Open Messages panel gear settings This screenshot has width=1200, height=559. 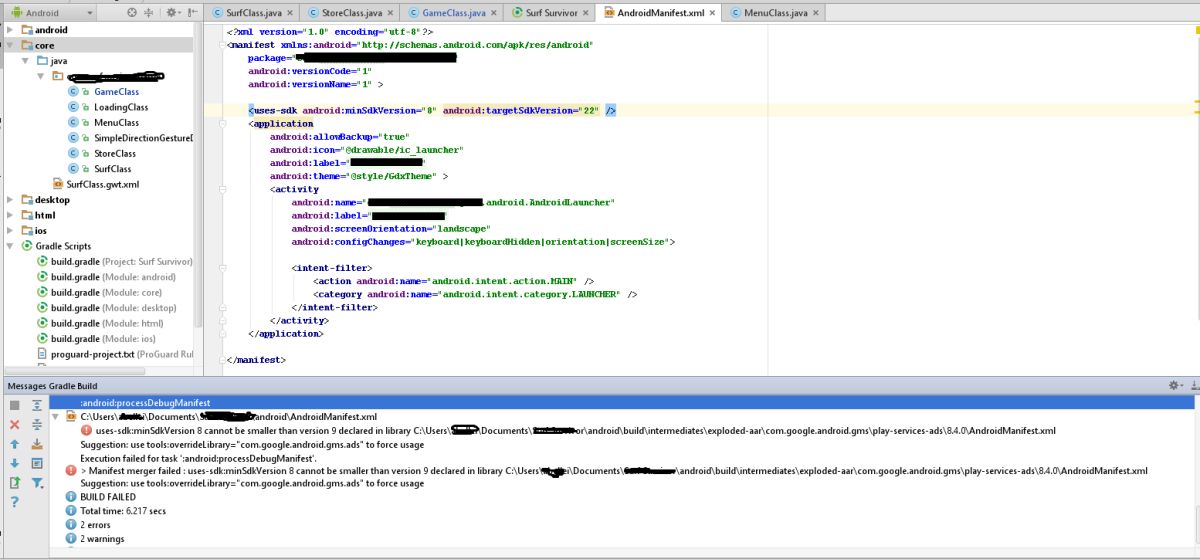coord(1175,385)
